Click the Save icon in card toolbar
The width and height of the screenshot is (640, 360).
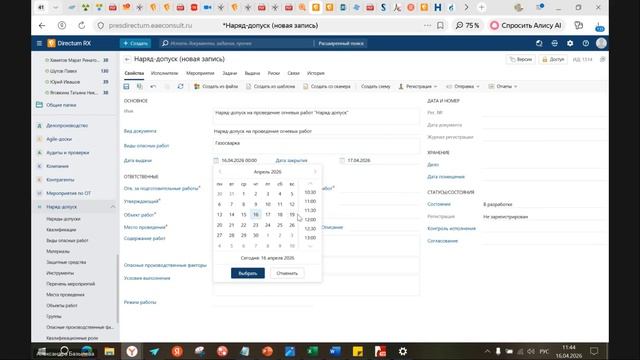pos(127,87)
